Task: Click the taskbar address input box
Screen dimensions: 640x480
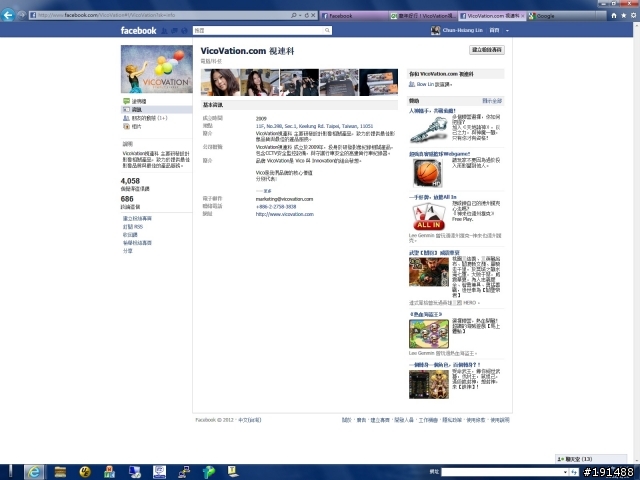Action: coord(502,472)
